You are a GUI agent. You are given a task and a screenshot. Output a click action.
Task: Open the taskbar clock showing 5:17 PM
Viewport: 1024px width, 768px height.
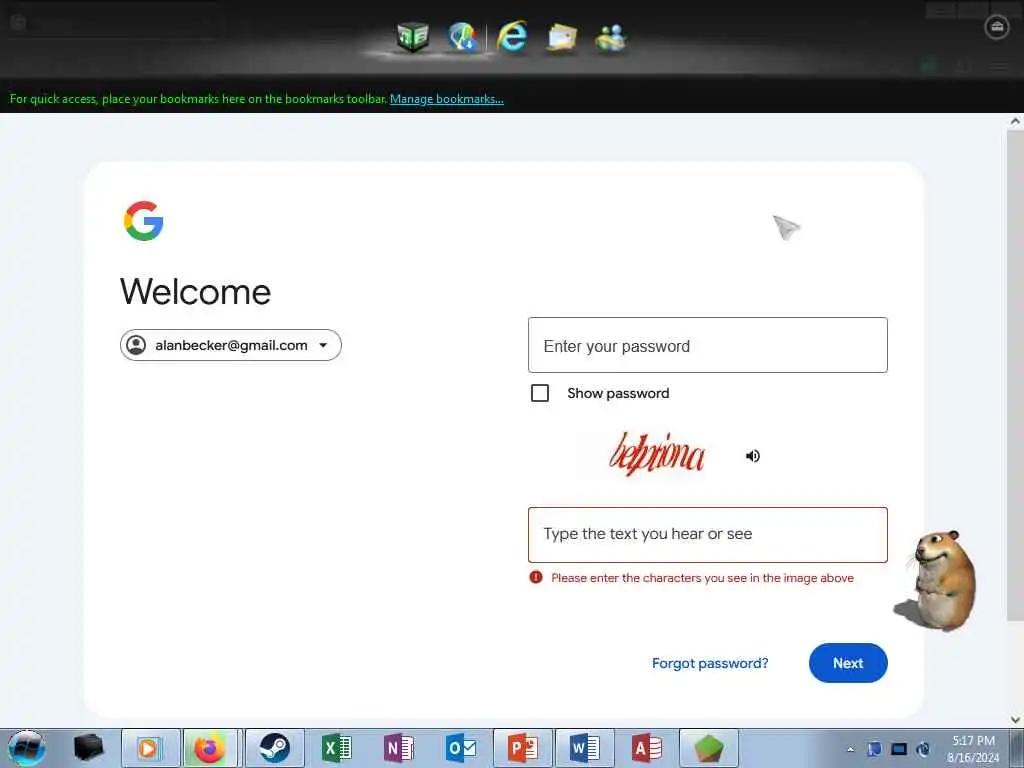(973, 748)
